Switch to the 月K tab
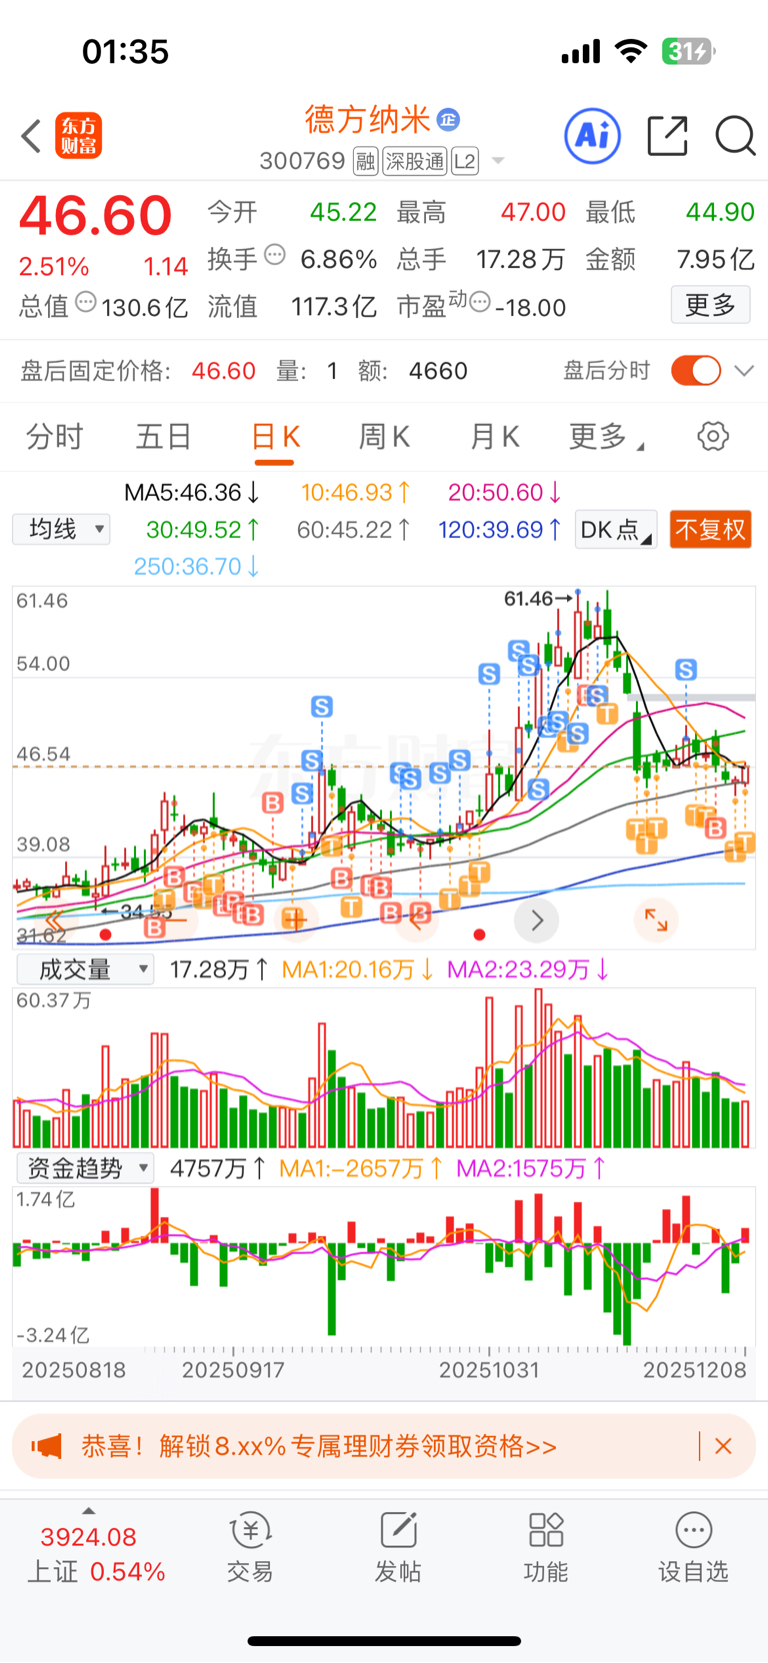 coord(495,437)
